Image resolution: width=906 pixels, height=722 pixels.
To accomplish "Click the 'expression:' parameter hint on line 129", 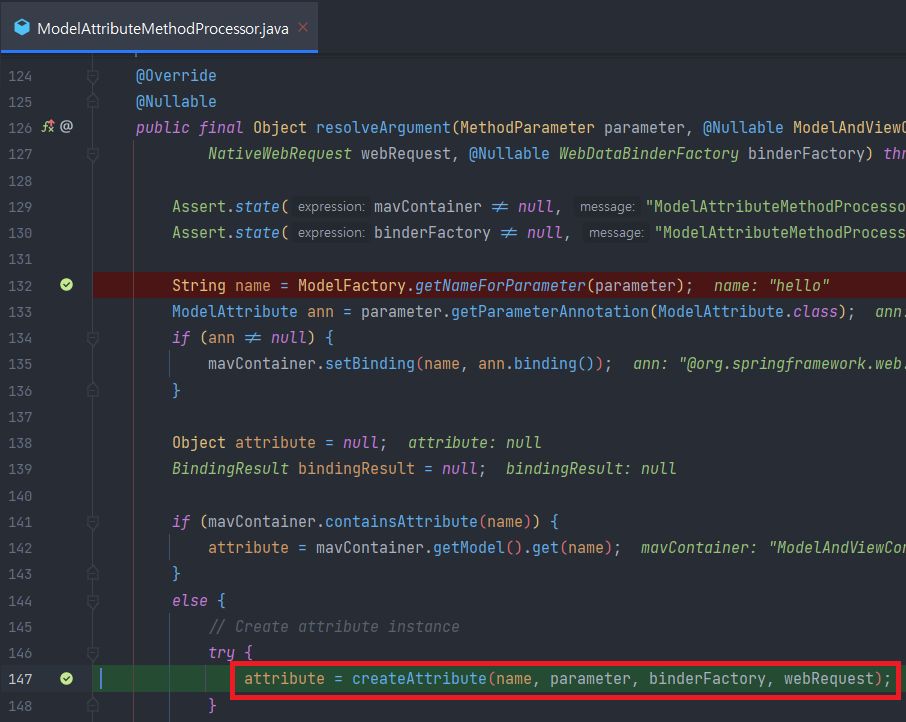I will click(x=331, y=207).
